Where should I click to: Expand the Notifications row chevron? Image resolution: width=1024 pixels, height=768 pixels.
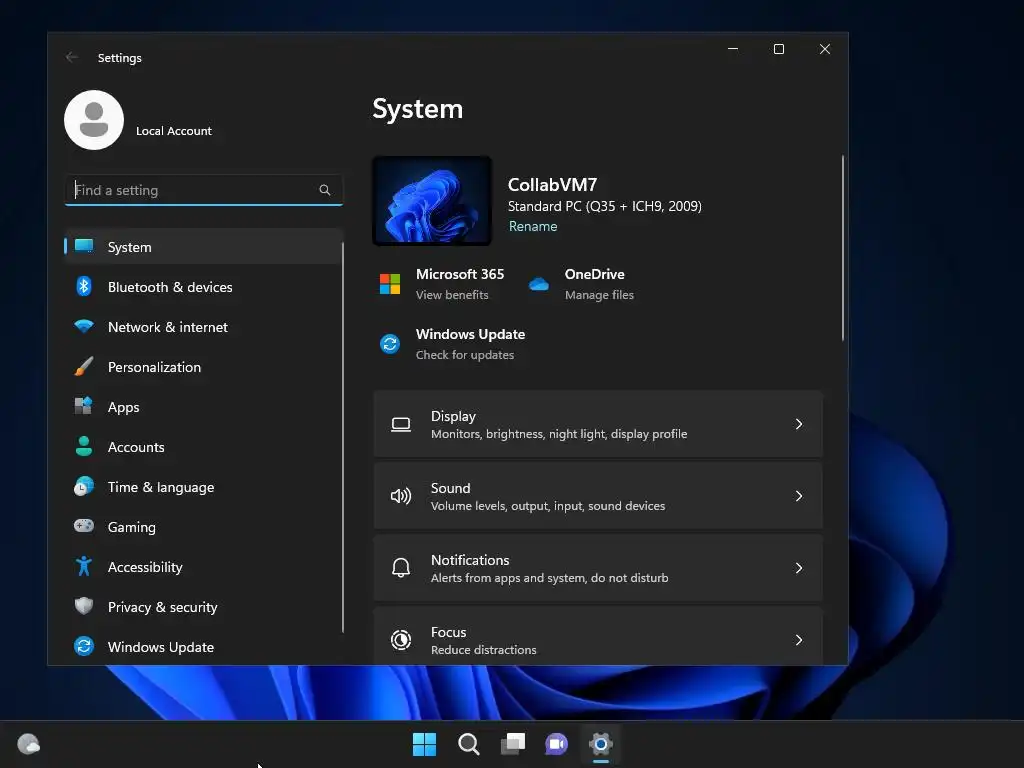coord(799,568)
